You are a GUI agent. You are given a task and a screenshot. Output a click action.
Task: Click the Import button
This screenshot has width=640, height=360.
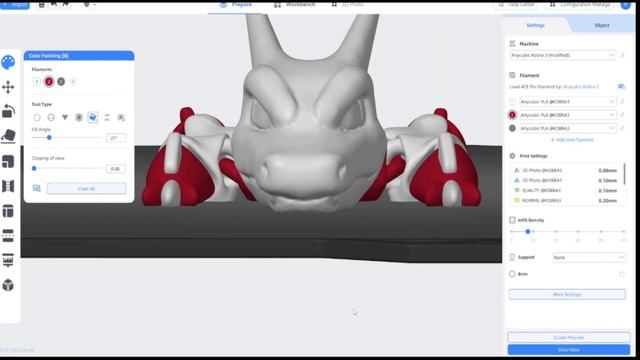tap(15, 5)
